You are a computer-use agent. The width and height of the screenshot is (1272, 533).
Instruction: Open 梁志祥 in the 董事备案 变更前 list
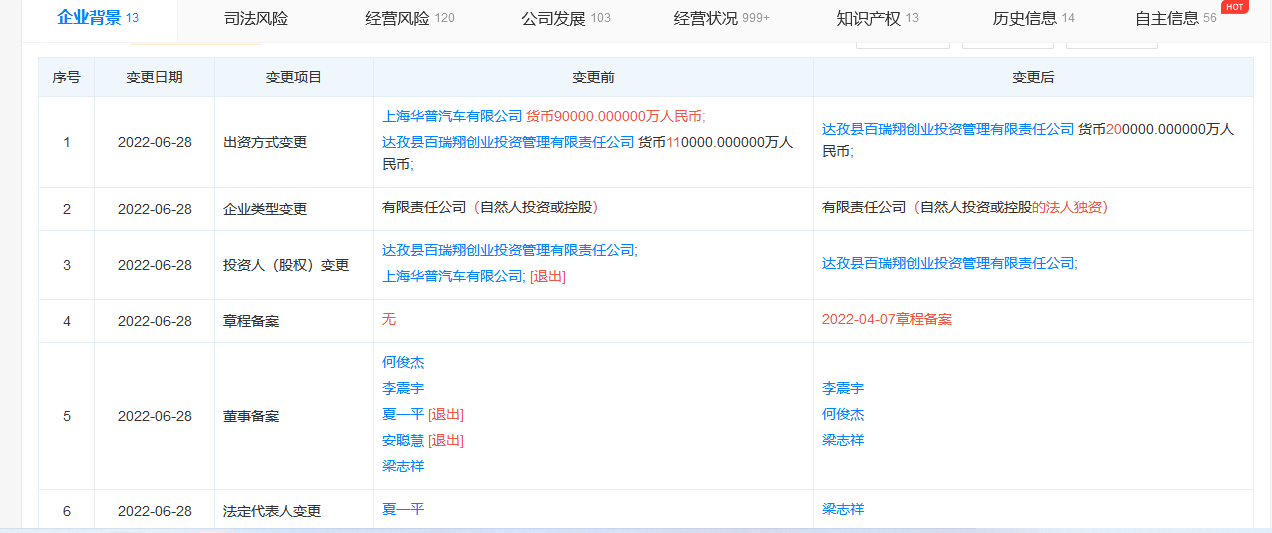(403, 466)
